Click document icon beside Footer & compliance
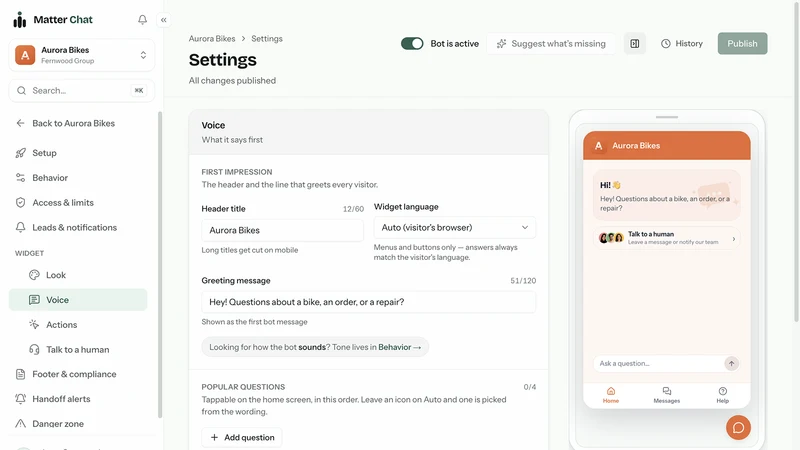Viewport: 800px width, 450px height. (20, 374)
